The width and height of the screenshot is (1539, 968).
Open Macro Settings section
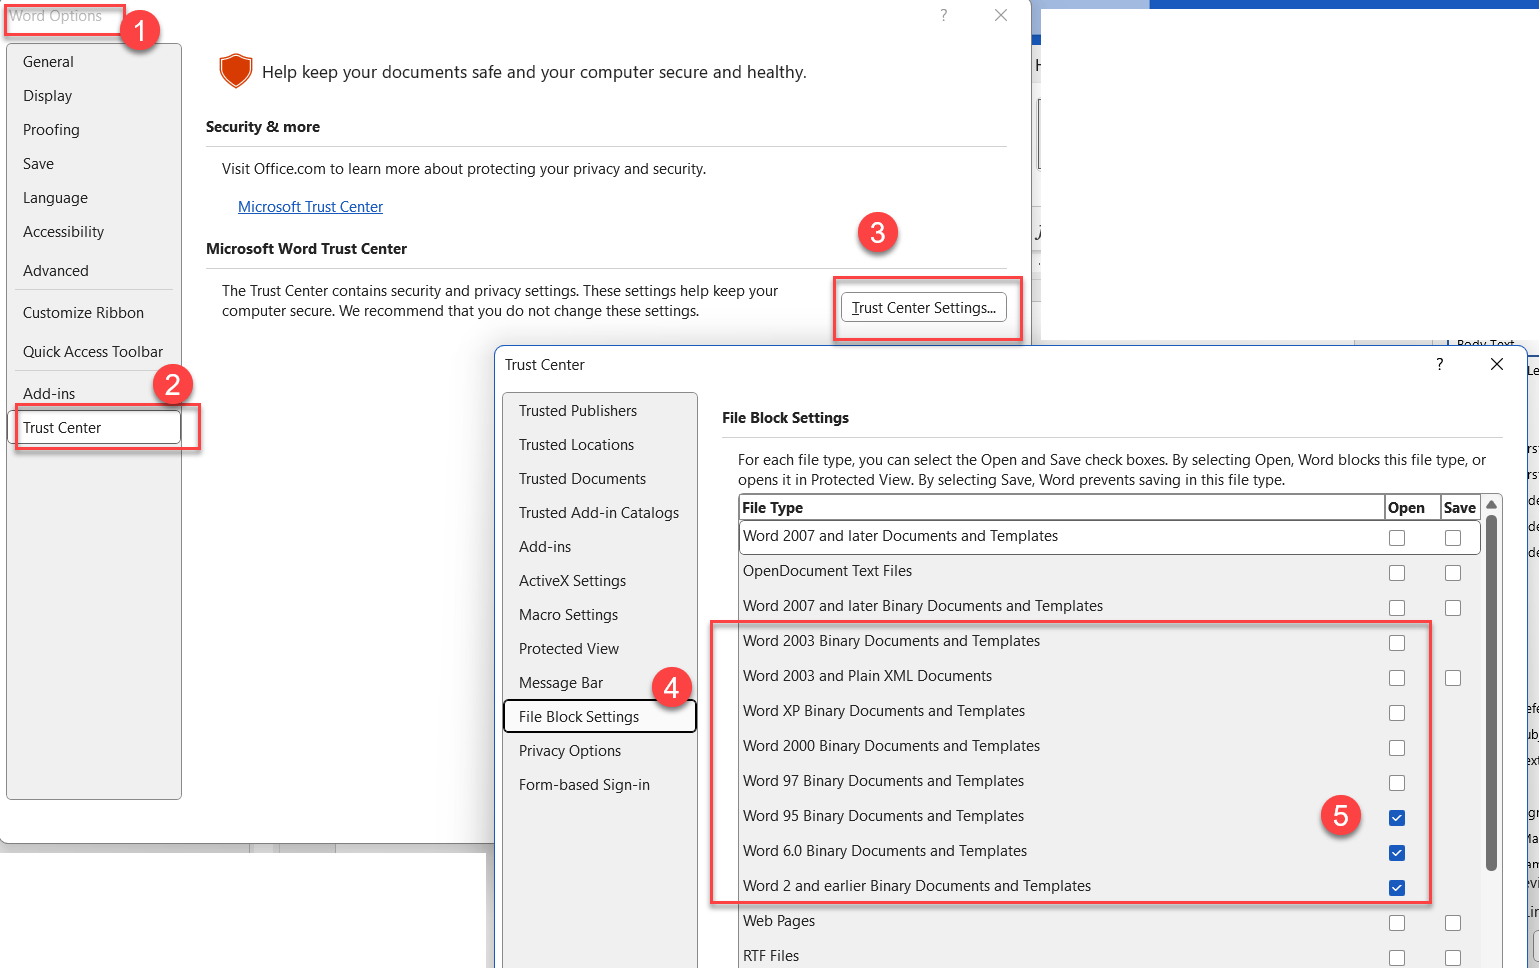600,615
